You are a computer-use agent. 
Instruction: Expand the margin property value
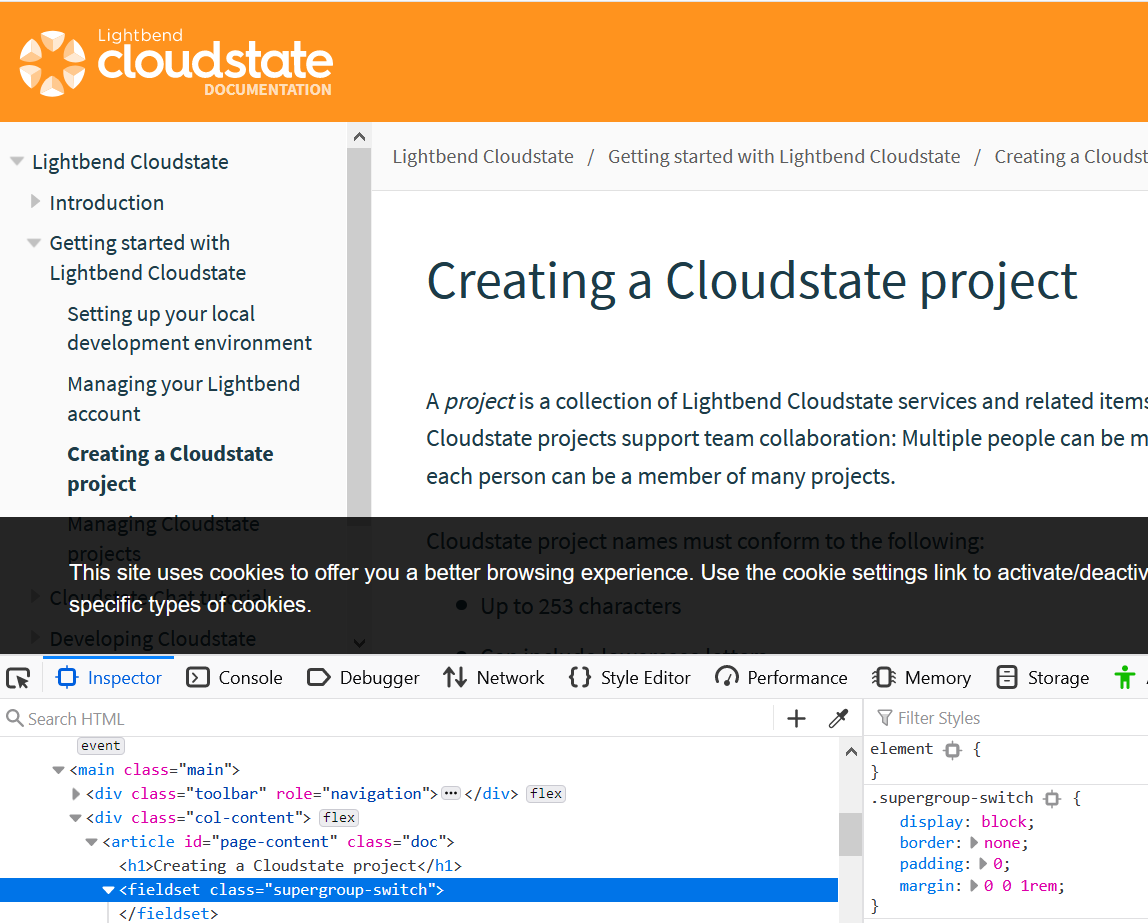coord(974,886)
